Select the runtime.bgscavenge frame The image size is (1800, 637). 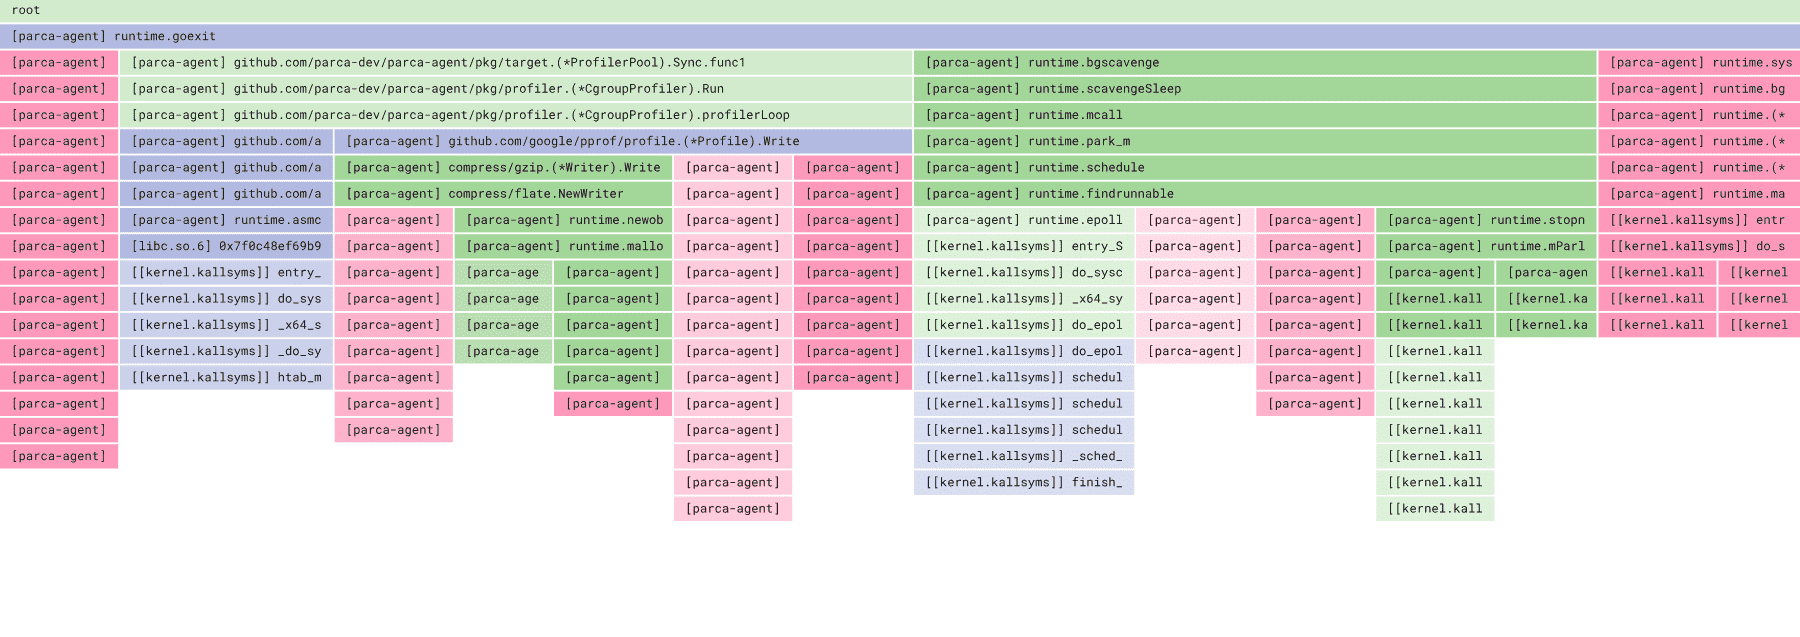pos(1254,62)
